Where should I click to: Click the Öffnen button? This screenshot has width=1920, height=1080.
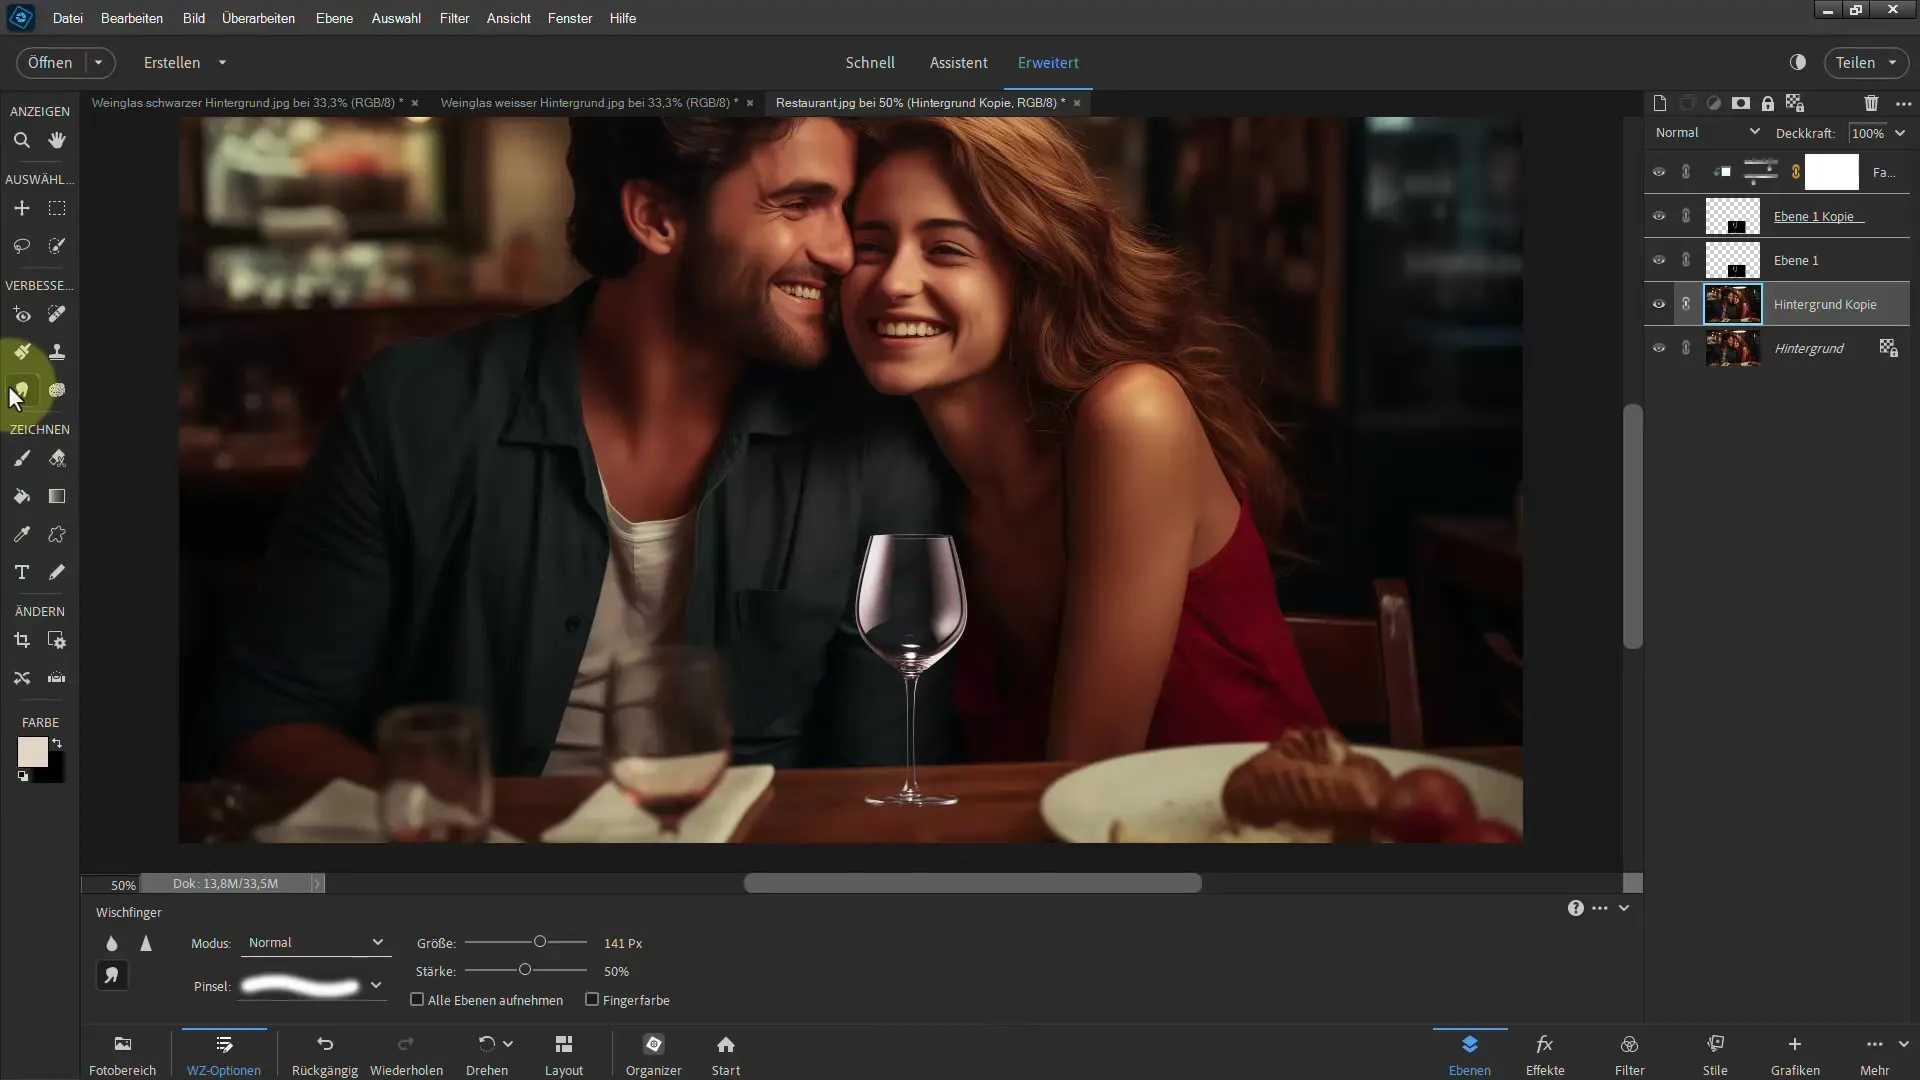click(49, 62)
